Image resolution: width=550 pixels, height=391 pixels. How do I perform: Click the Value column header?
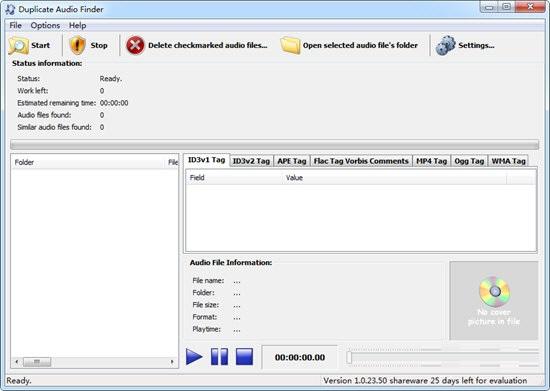click(x=395, y=178)
